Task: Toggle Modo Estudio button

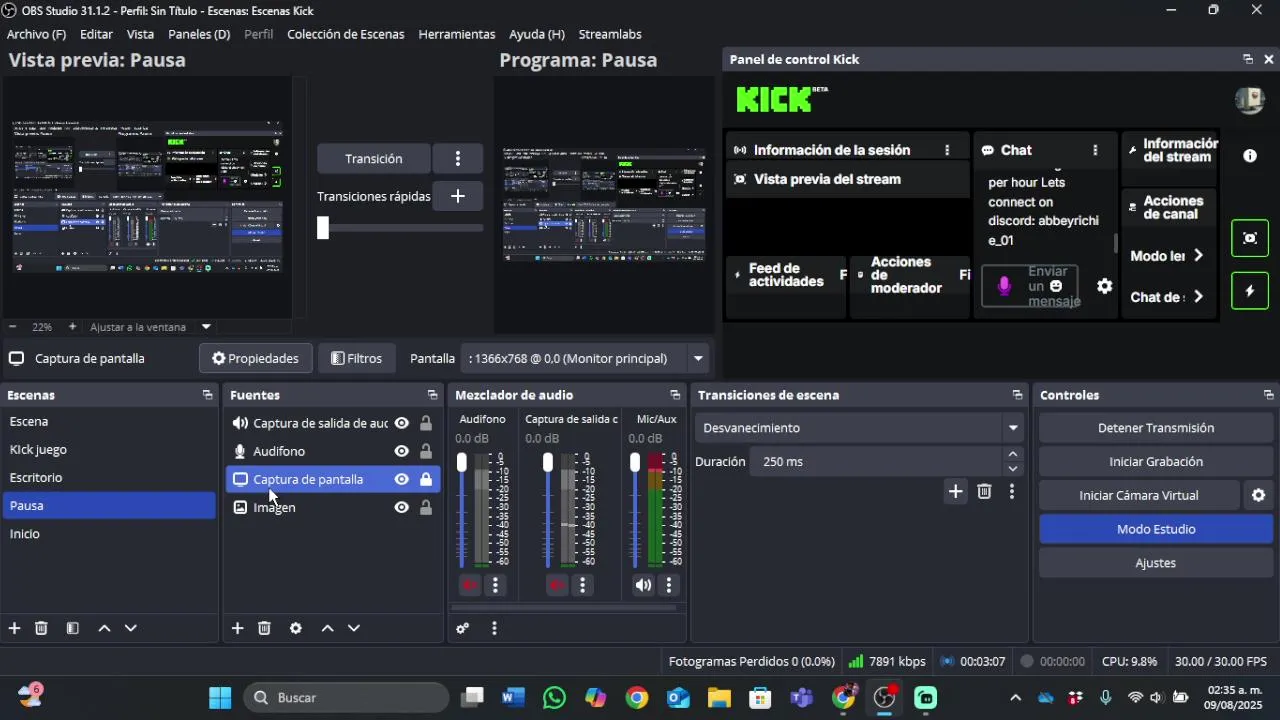Action: [x=1156, y=529]
